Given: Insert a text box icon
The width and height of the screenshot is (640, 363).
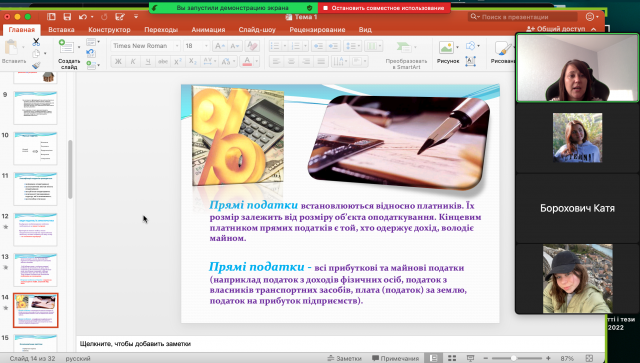Looking at the screenshot, I should 471,61.
